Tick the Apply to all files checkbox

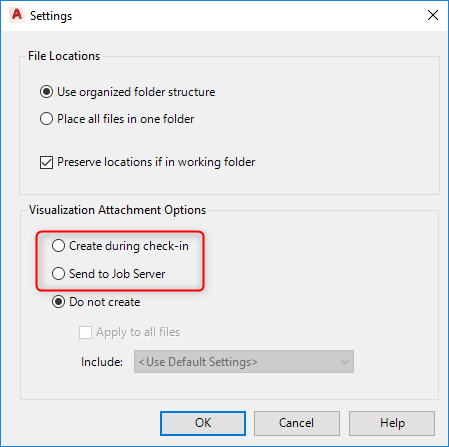85,332
